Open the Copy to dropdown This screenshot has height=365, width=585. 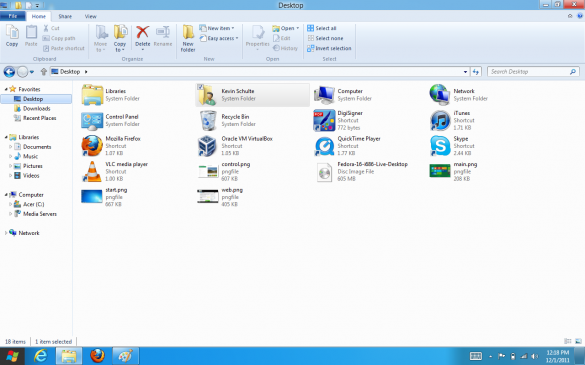120,38
